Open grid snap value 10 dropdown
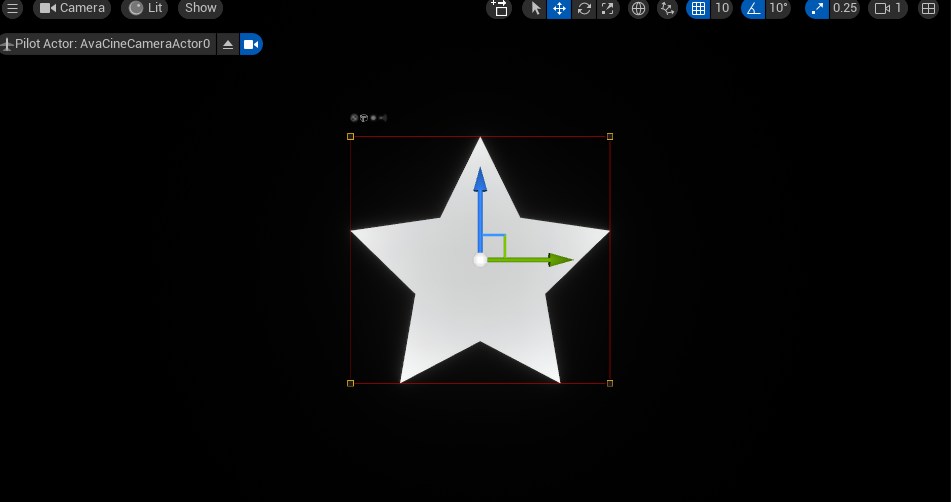This screenshot has height=502, width=951. coord(722,8)
